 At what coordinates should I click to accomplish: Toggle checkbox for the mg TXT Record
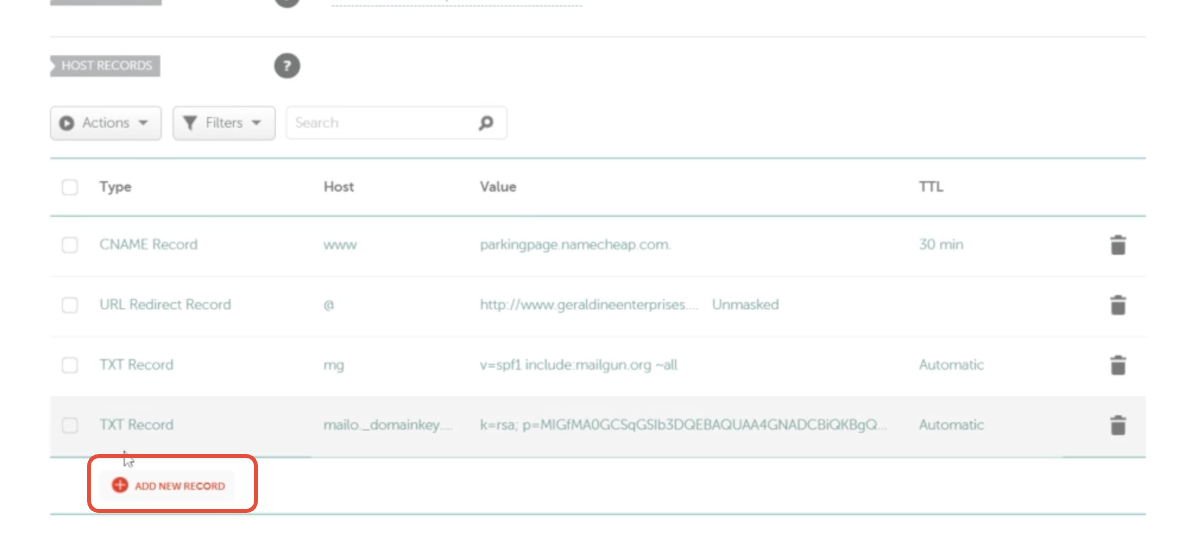pyautogui.click(x=70, y=365)
